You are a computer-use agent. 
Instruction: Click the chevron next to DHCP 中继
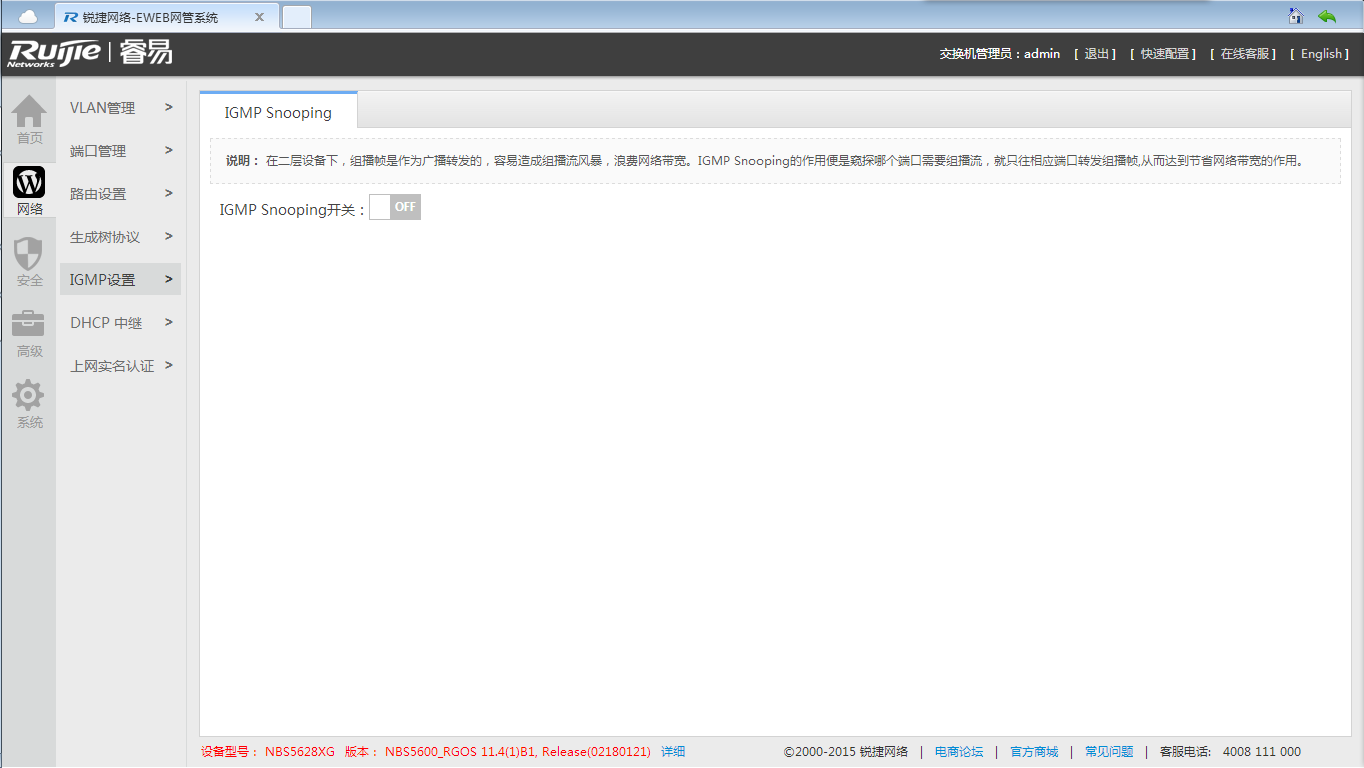coord(169,322)
